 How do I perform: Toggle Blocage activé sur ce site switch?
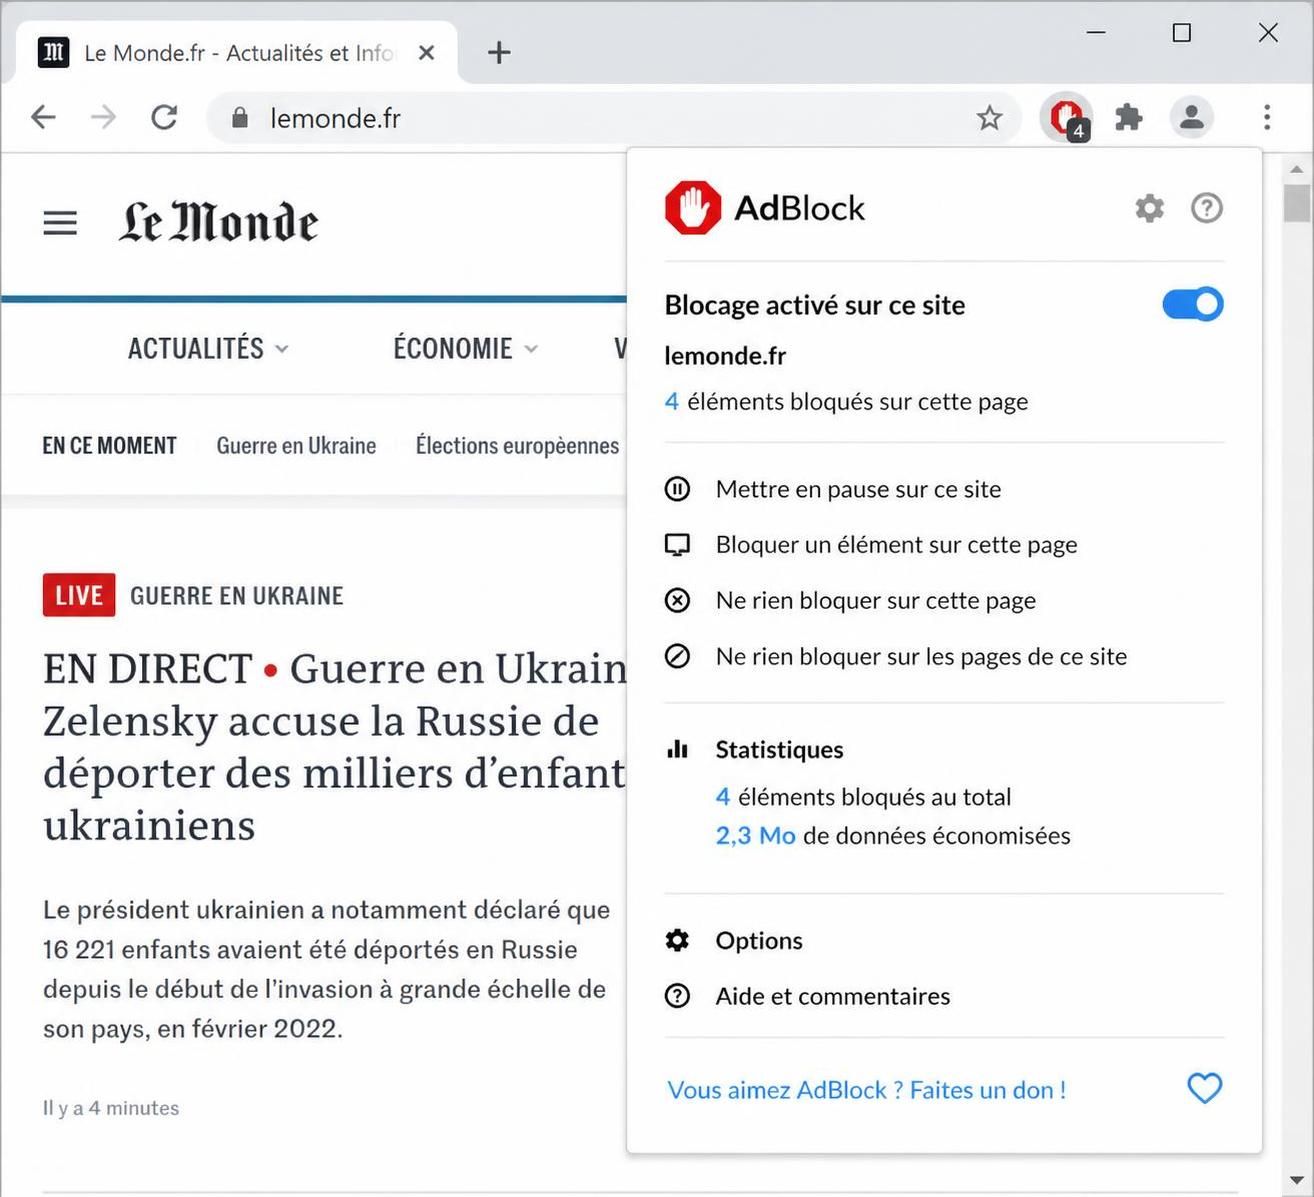tap(1192, 304)
